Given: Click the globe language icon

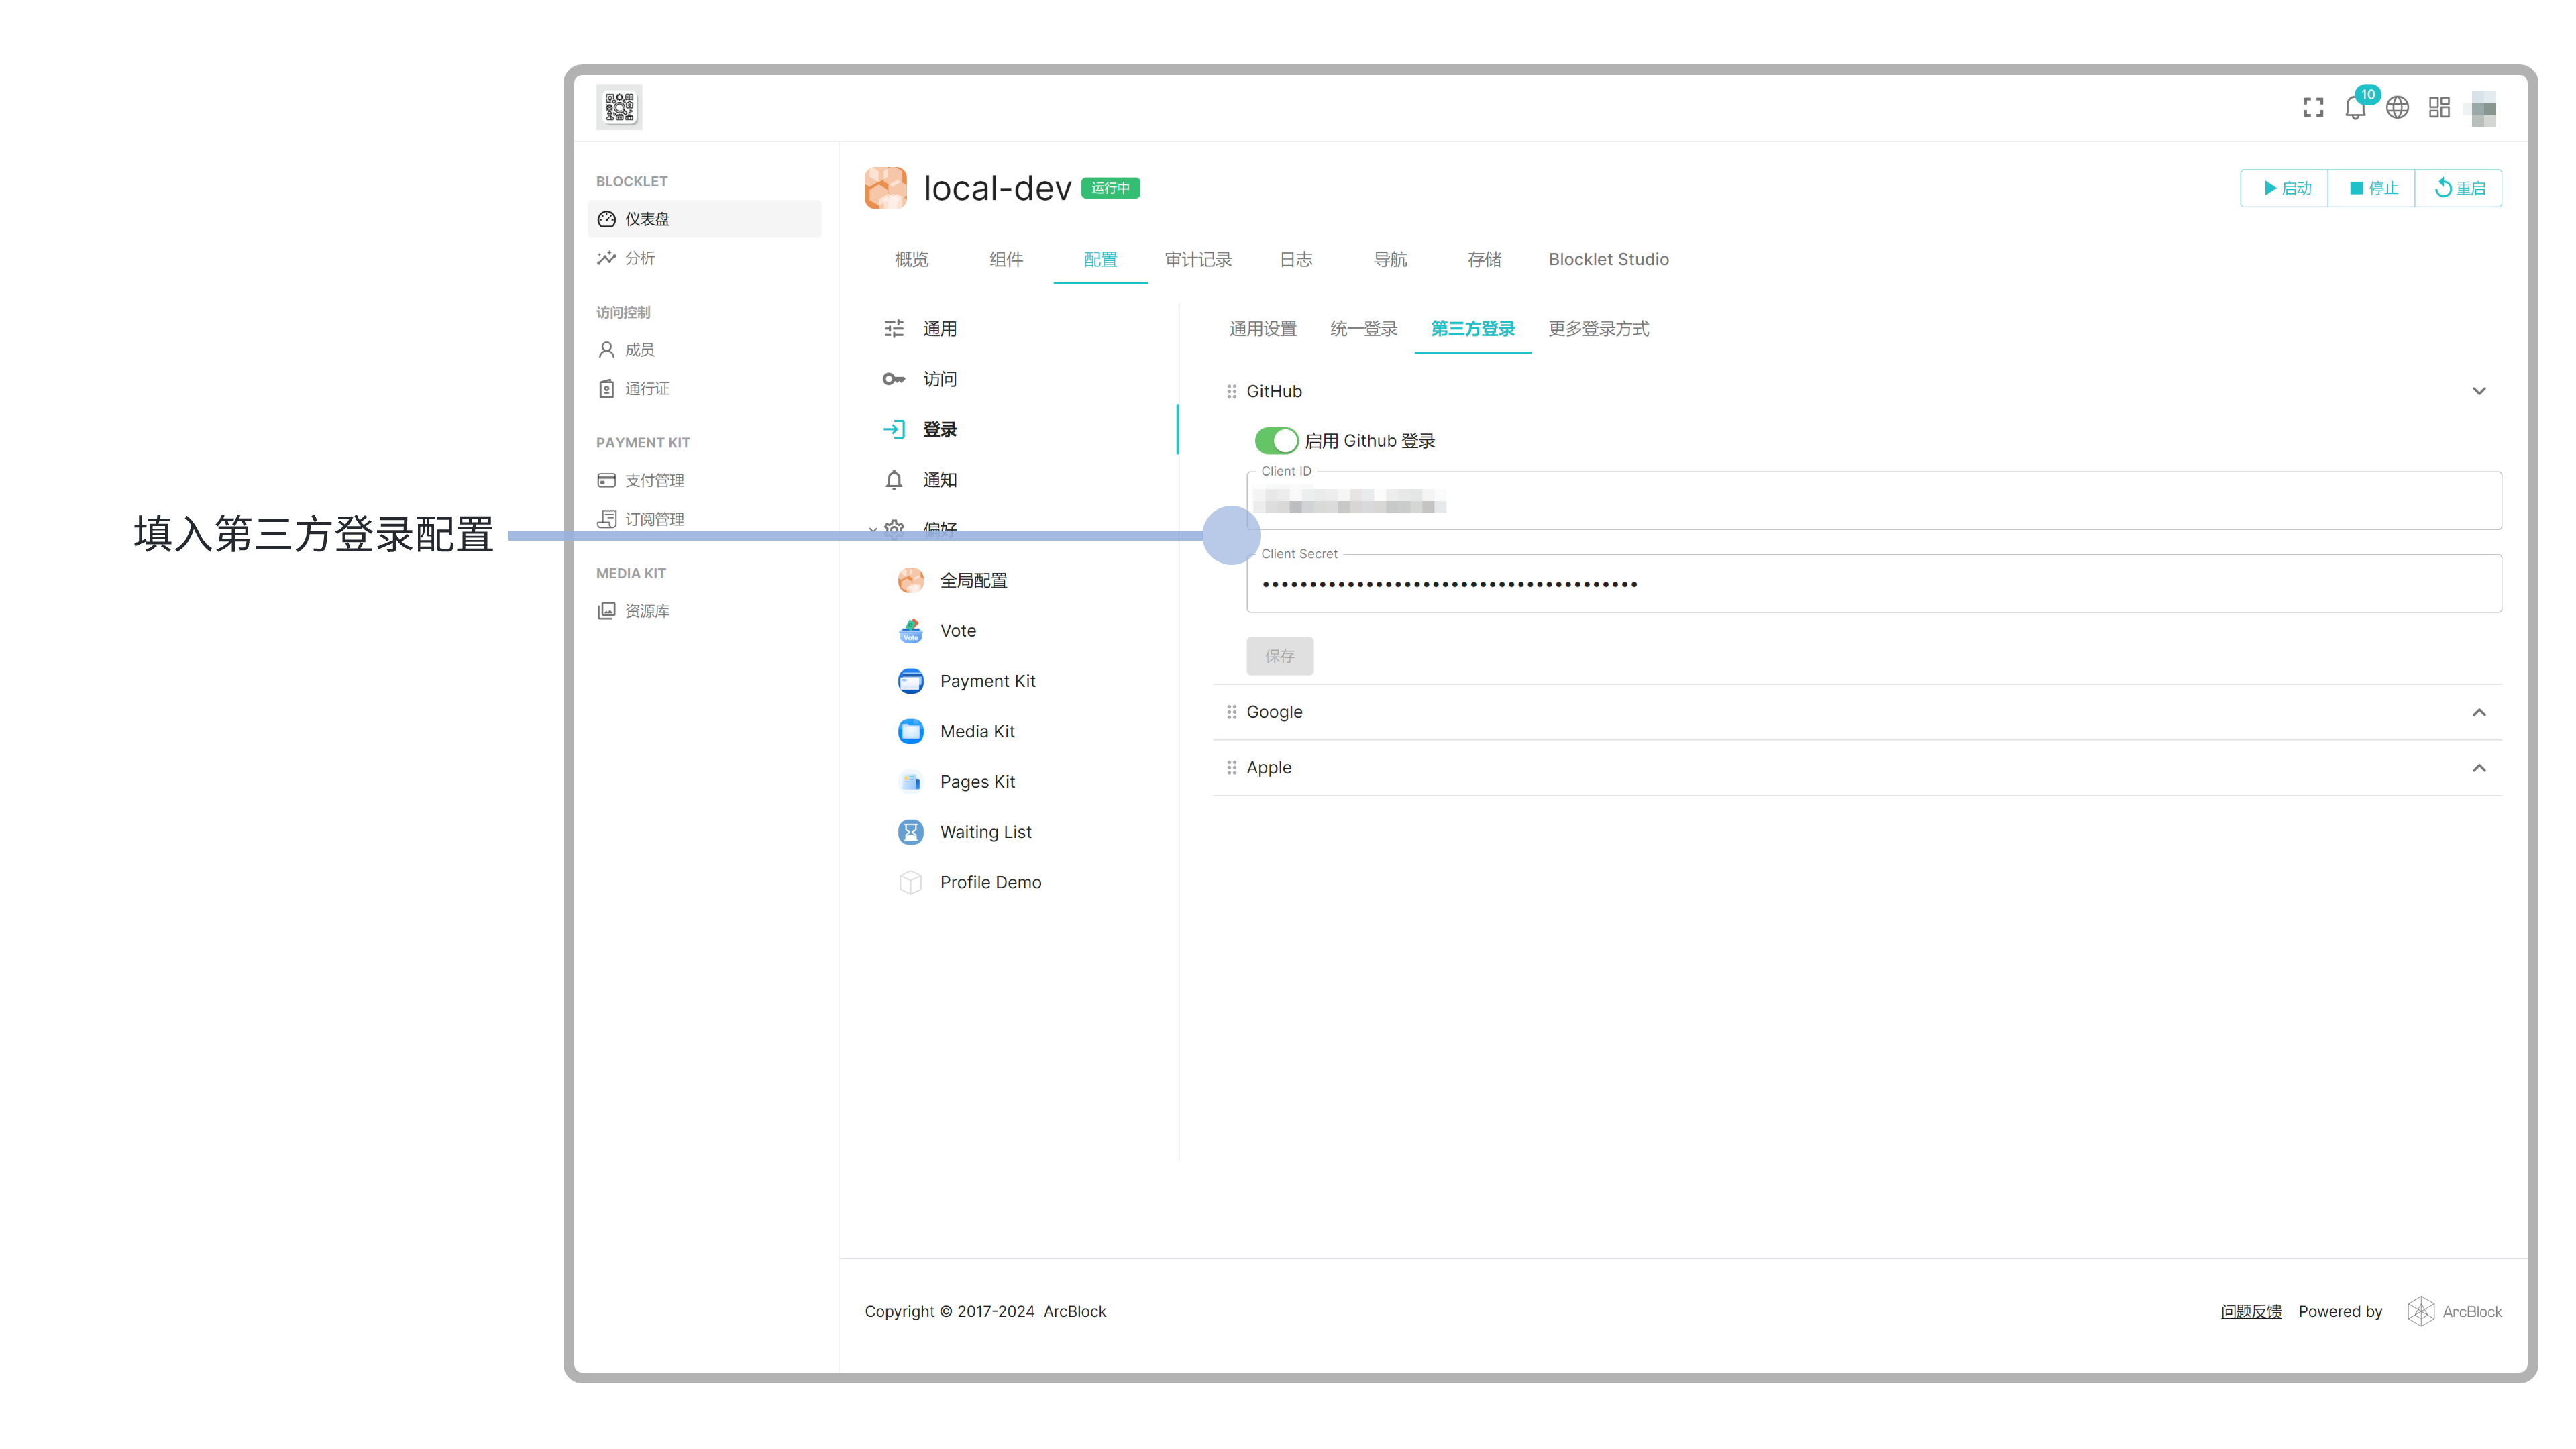Looking at the screenshot, I should coord(2397,107).
